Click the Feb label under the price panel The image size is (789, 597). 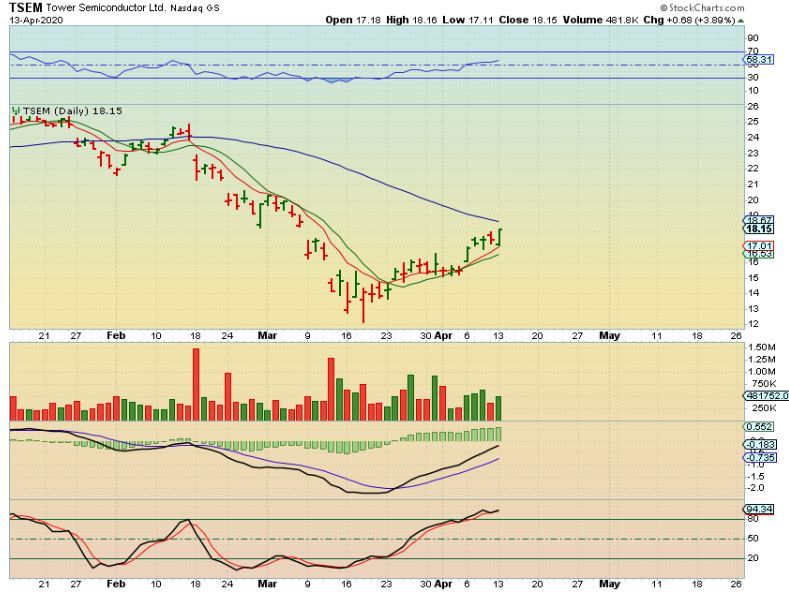(x=116, y=336)
